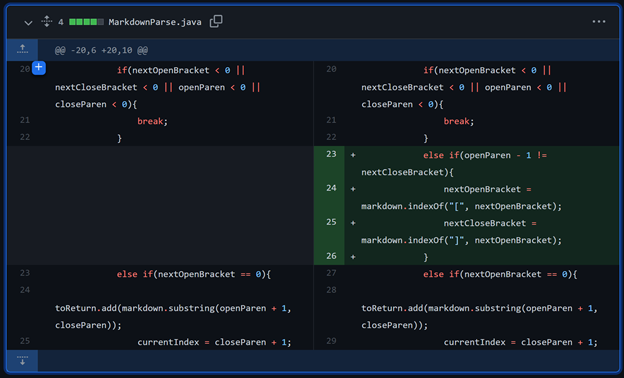The width and height of the screenshot is (624, 378).
Task: Select right line number 21
Action: [x=331, y=120]
